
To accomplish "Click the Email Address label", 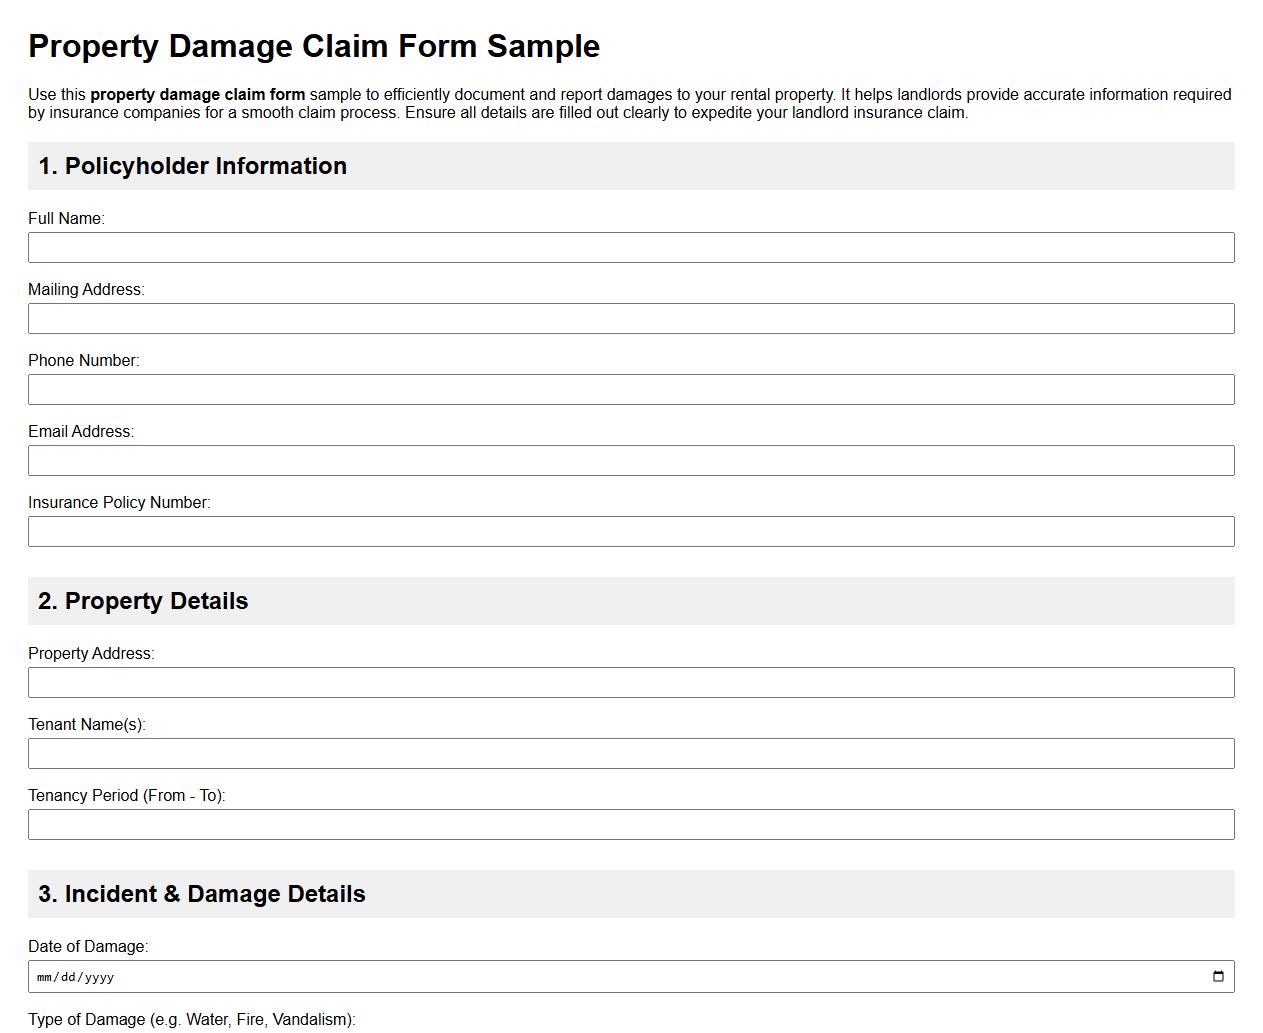I will (81, 432).
